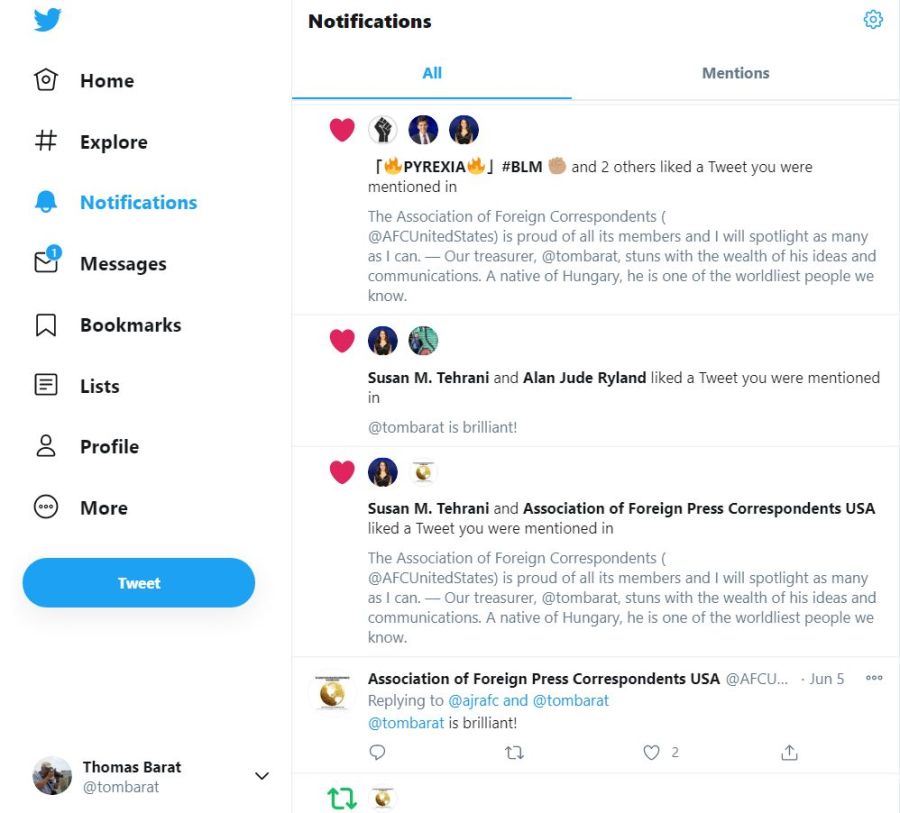Click the AFCU tweet profile avatar
Image resolution: width=900 pixels, height=813 pixels.
(331, 692)
